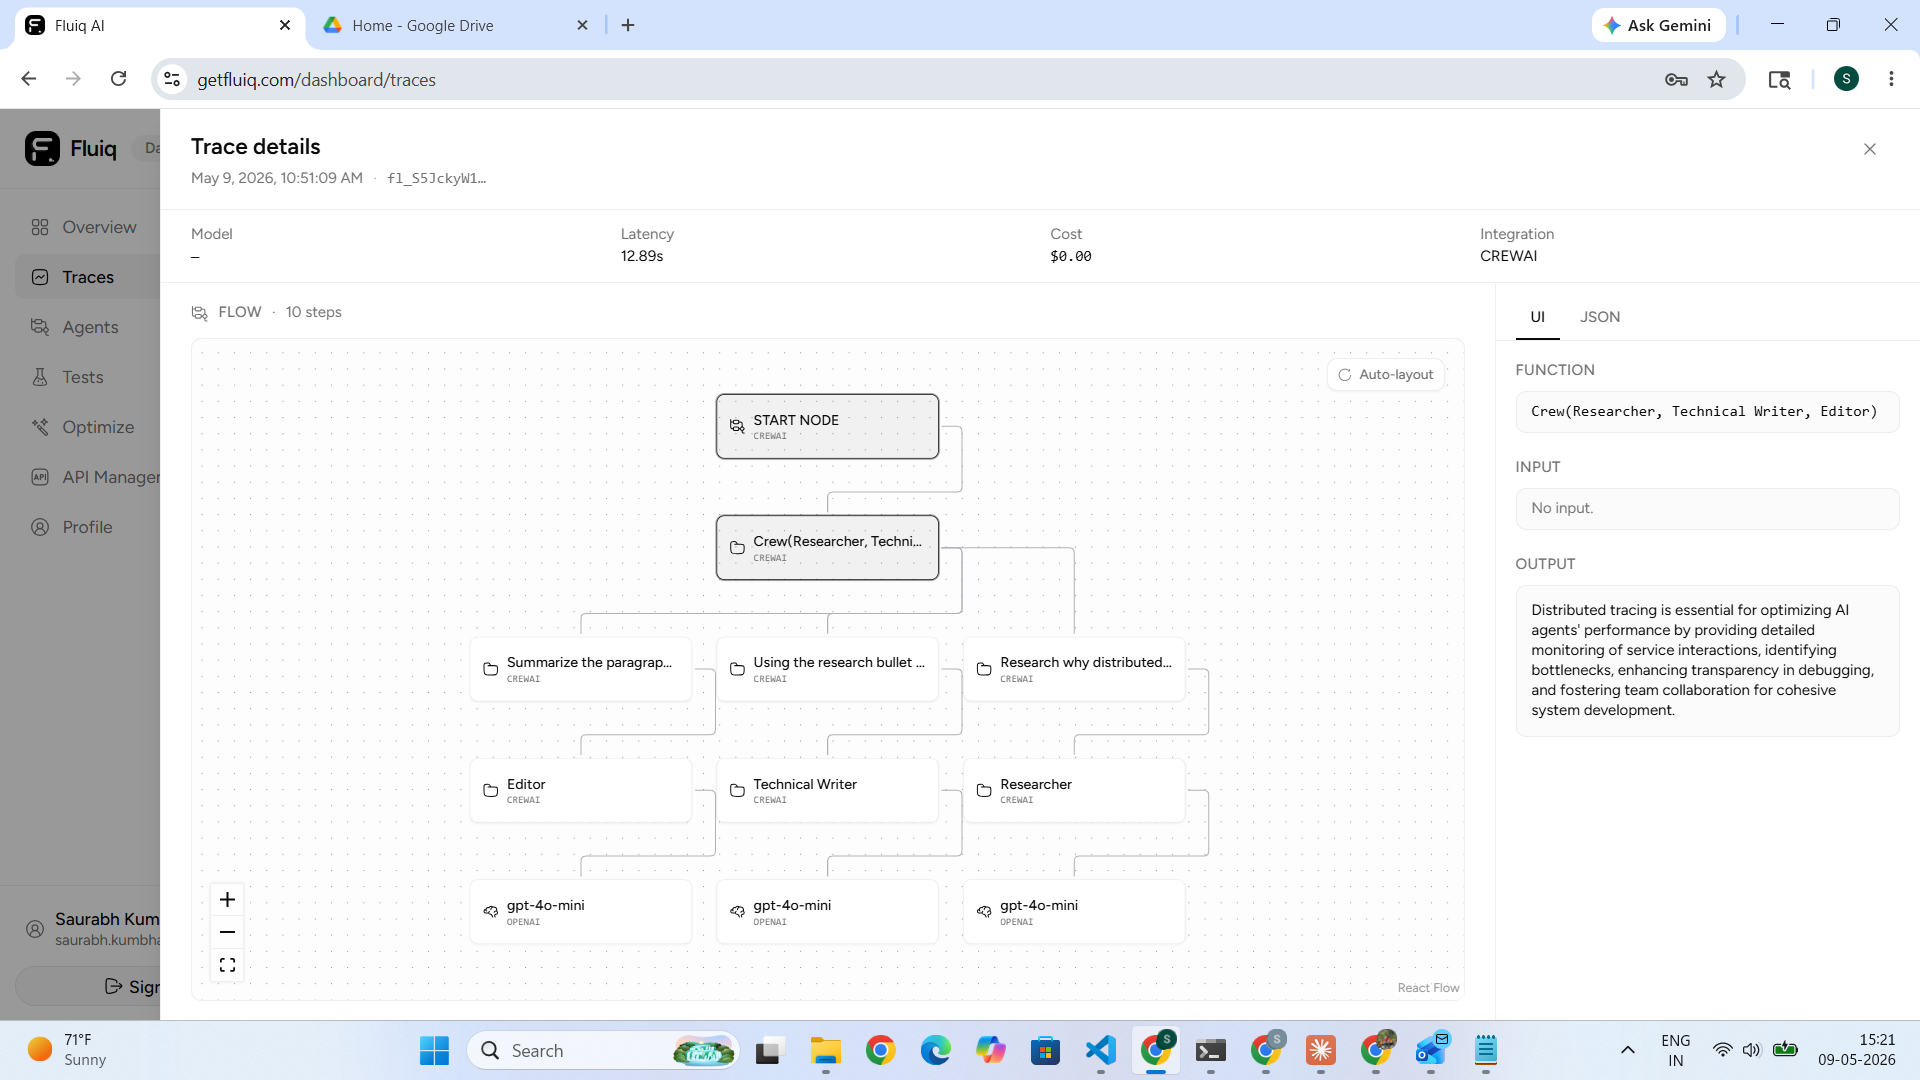Viewport: 1920px width, 1080px height.
Task: Select the Researcher agent node
Action: (1074, 791)
